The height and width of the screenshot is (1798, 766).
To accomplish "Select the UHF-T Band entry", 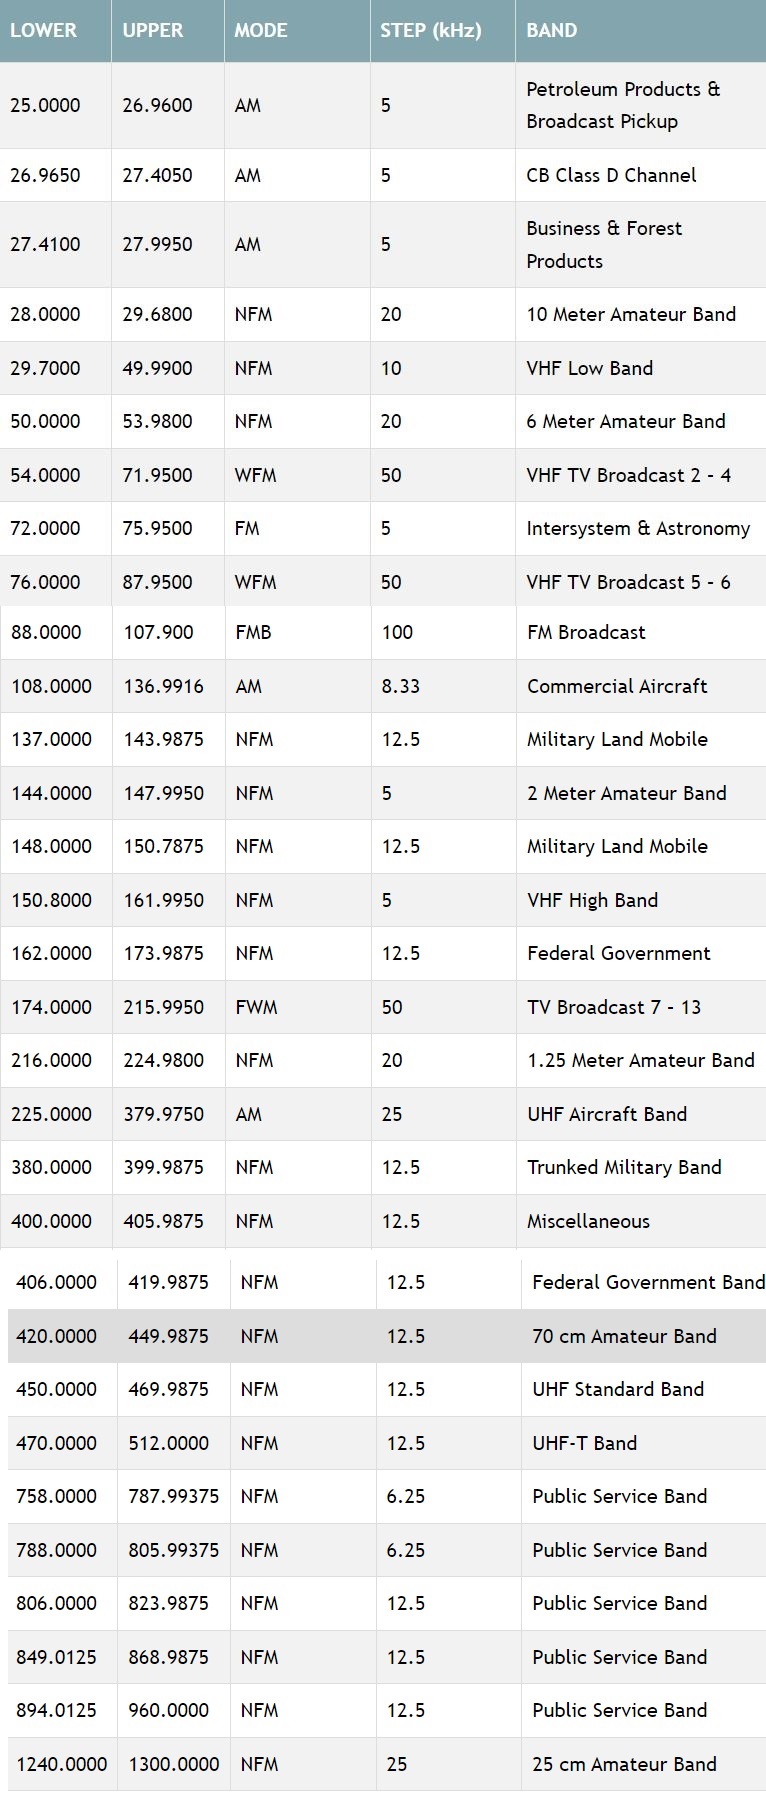I will click(644, 1443).
